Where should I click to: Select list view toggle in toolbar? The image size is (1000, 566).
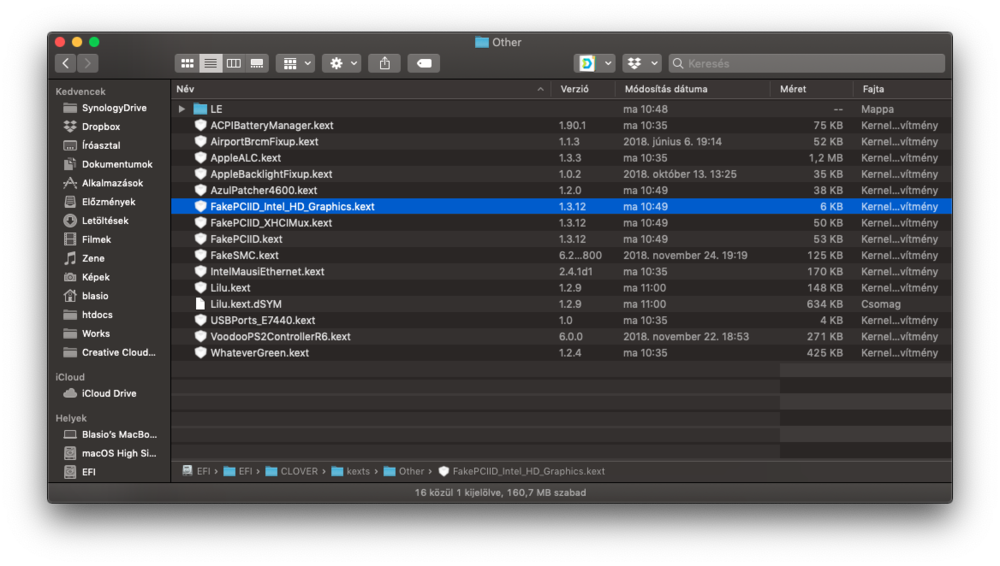[x=210, y=63]
